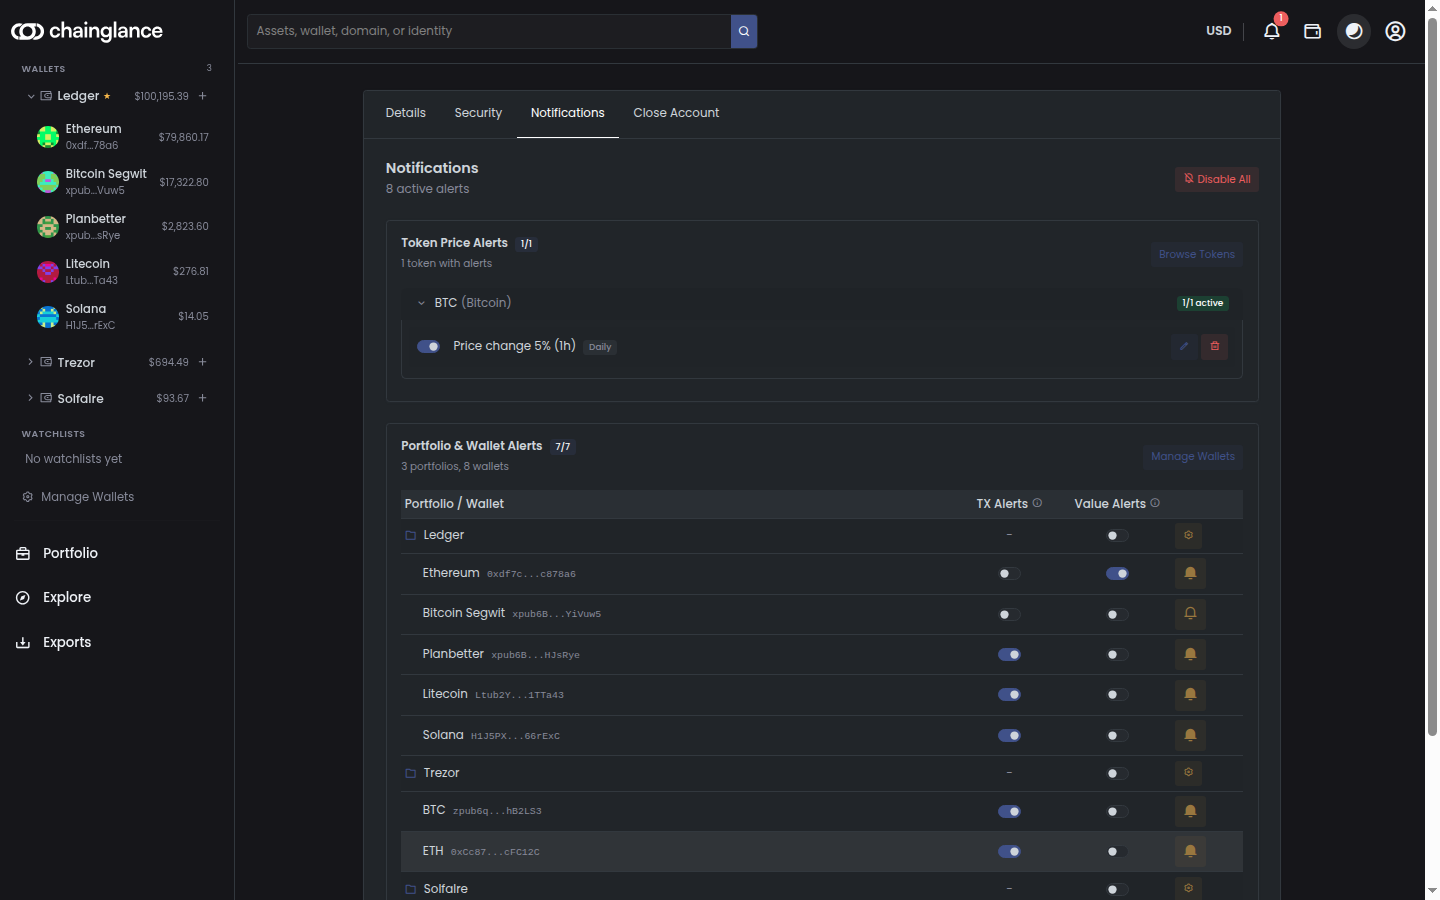Screen dimensions: 1440x900
Task: Add wallet to Ledger with plus icon
Action: pos(203,96)
